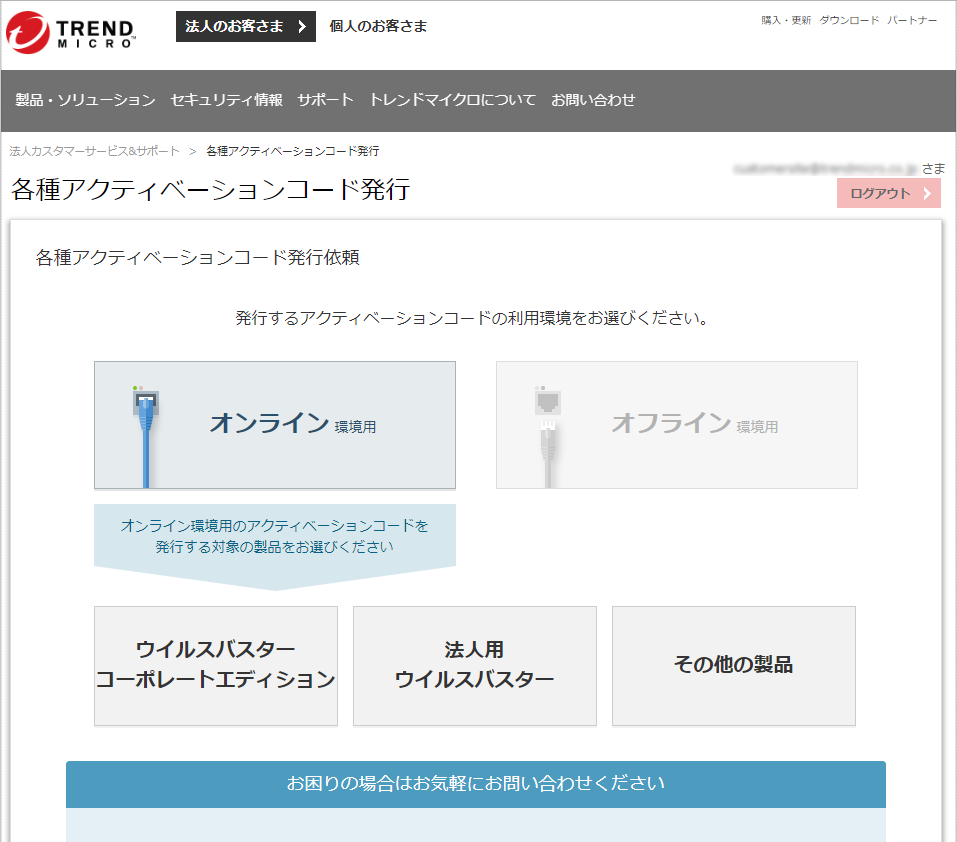Switch to 個人のお客さま site
Viewport: 957px width, 842px height.
click(x=378, y=27)
